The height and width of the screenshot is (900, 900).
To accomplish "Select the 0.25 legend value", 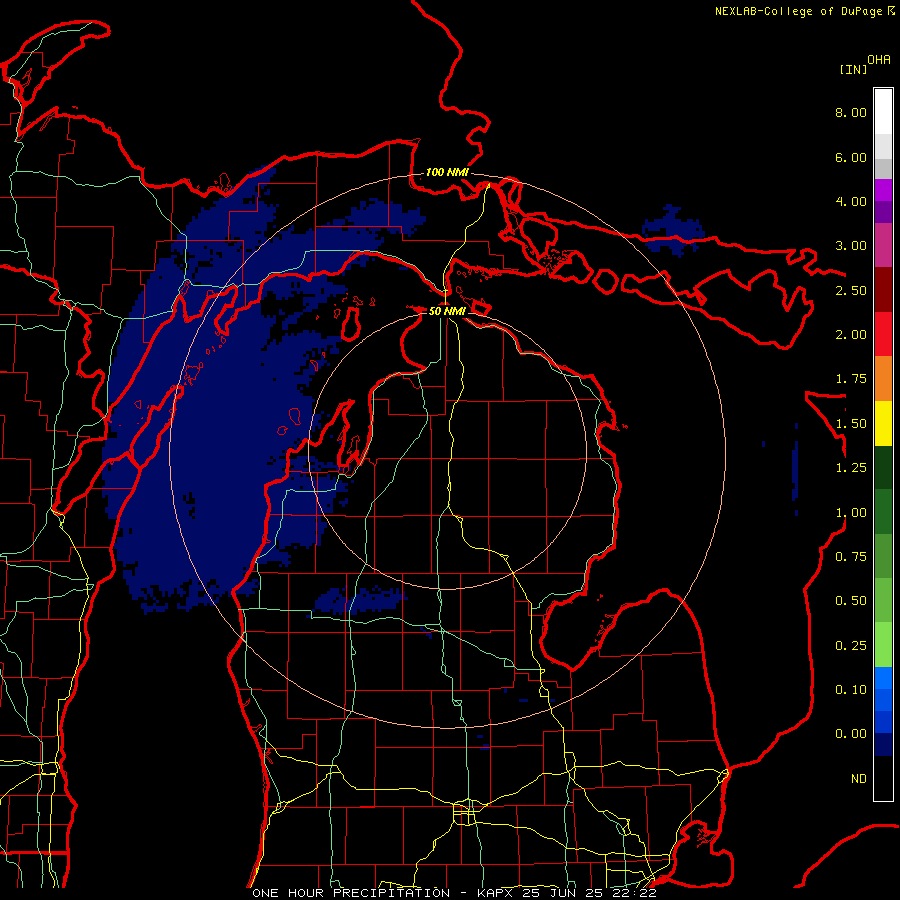I will [851, 646].
